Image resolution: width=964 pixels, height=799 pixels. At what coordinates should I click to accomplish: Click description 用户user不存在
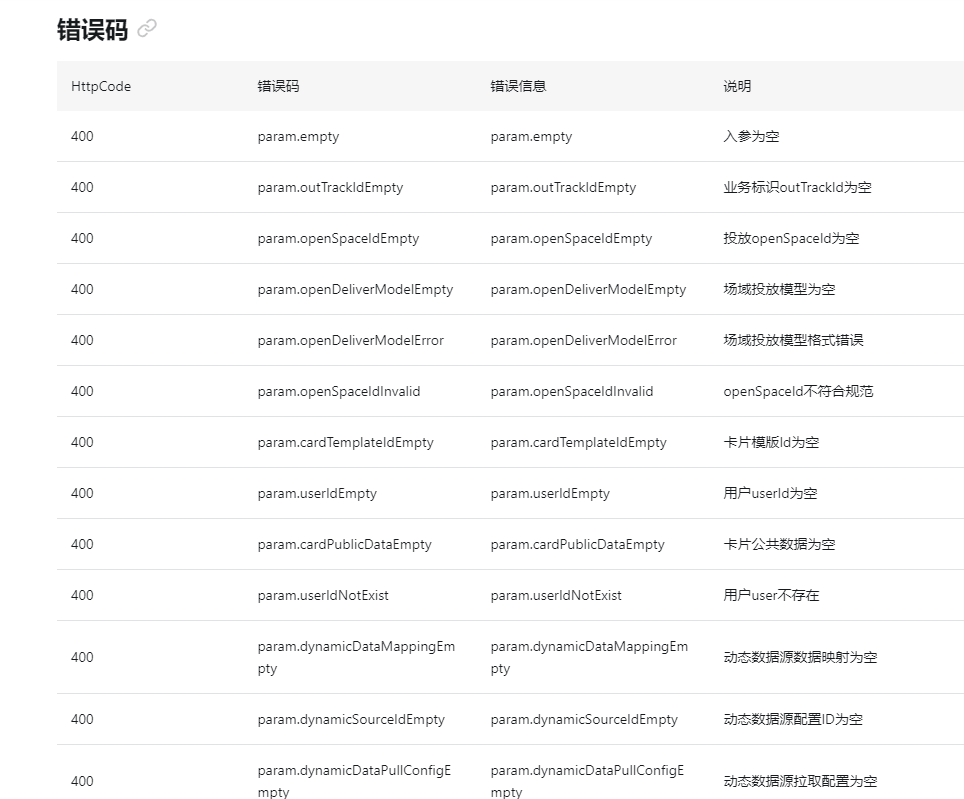point(772,596)
